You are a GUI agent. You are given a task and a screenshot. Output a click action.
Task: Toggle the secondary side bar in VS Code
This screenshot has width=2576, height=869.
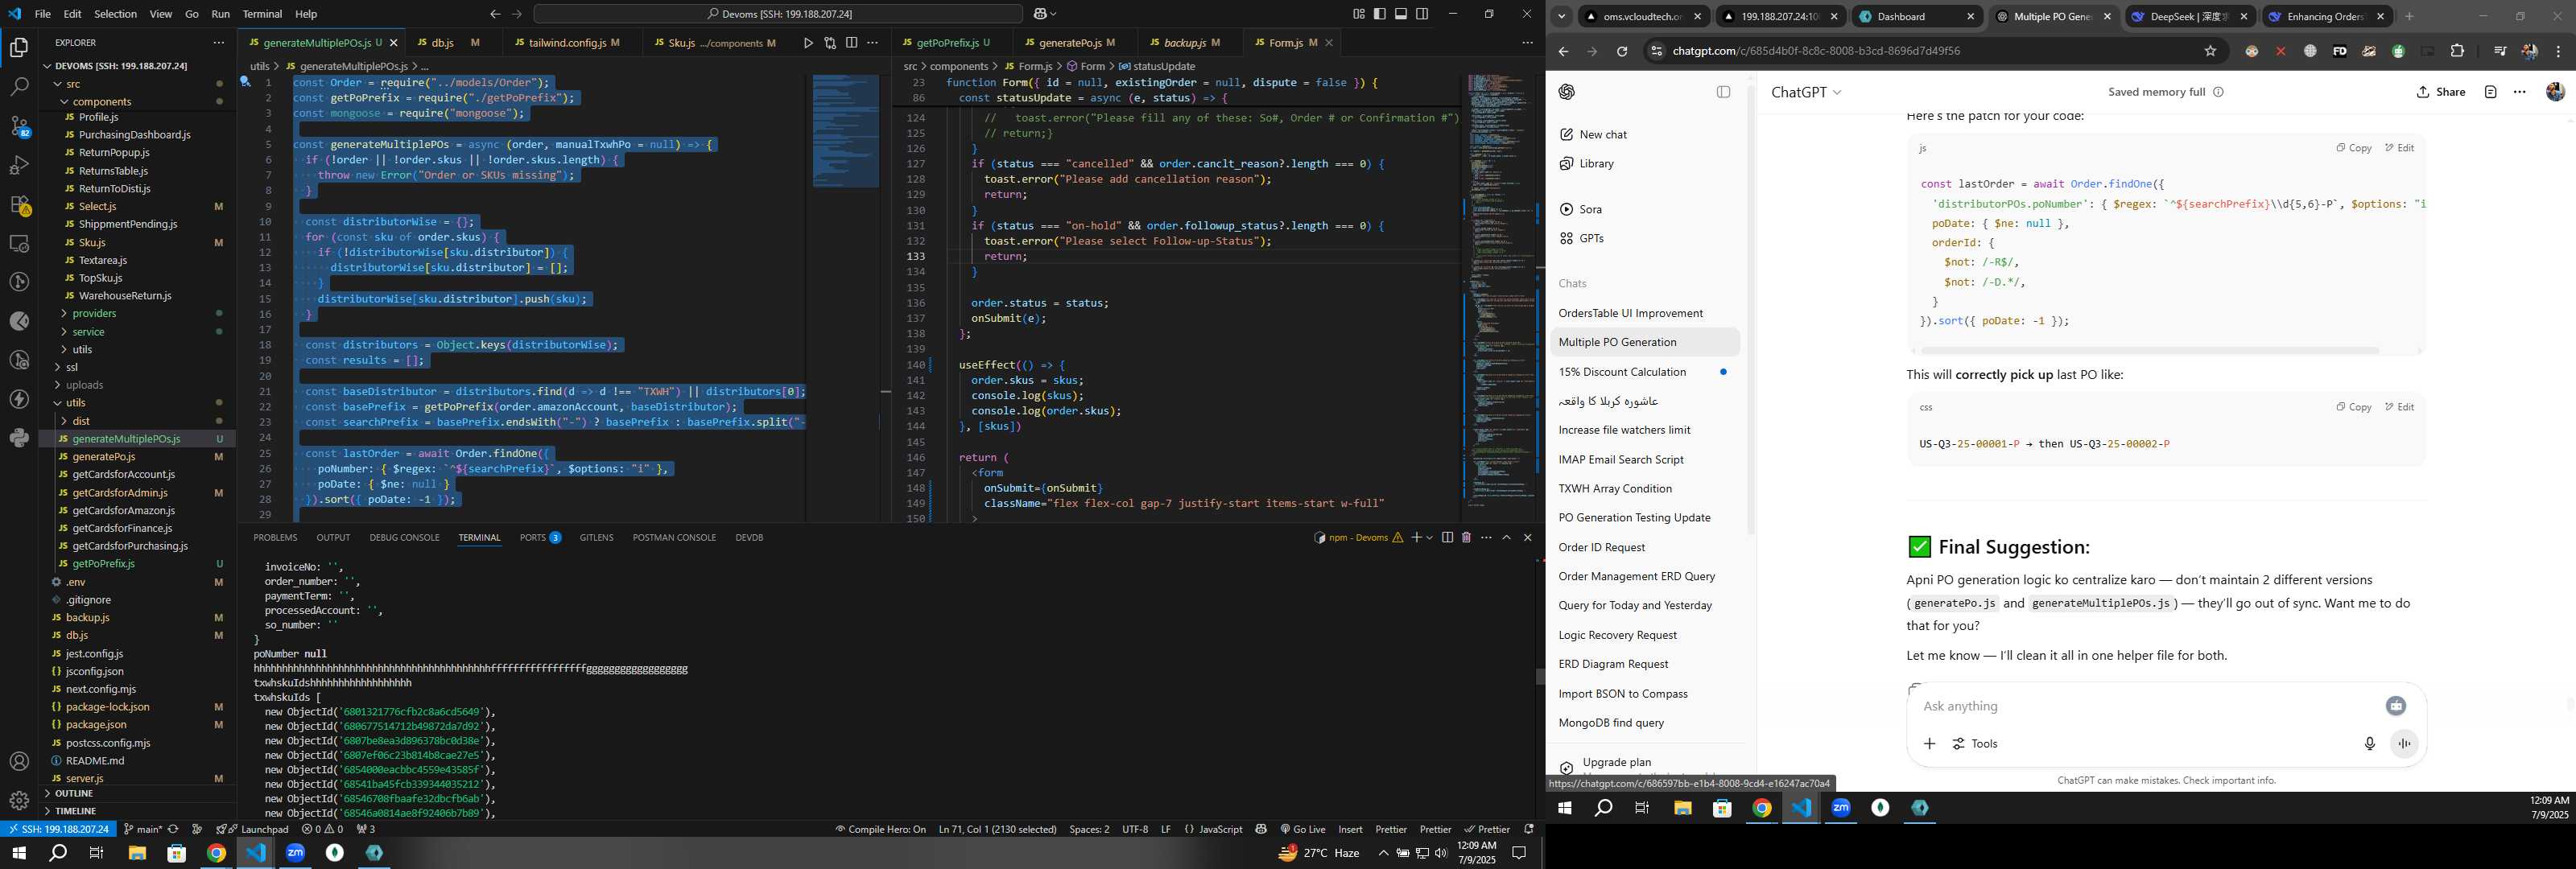(x=1422, y=14)
